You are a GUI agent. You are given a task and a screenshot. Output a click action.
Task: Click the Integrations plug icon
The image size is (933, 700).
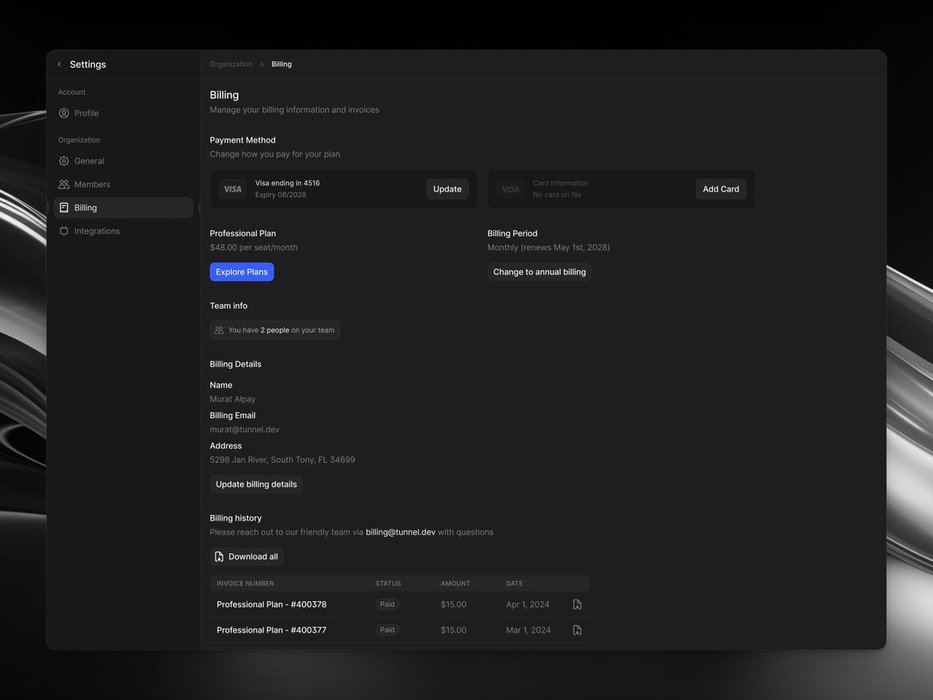[64, 231]
